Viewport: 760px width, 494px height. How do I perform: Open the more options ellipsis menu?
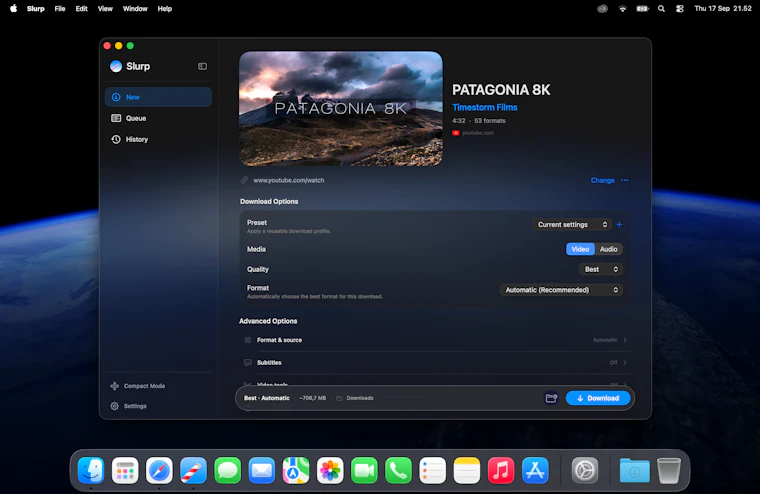625,180
